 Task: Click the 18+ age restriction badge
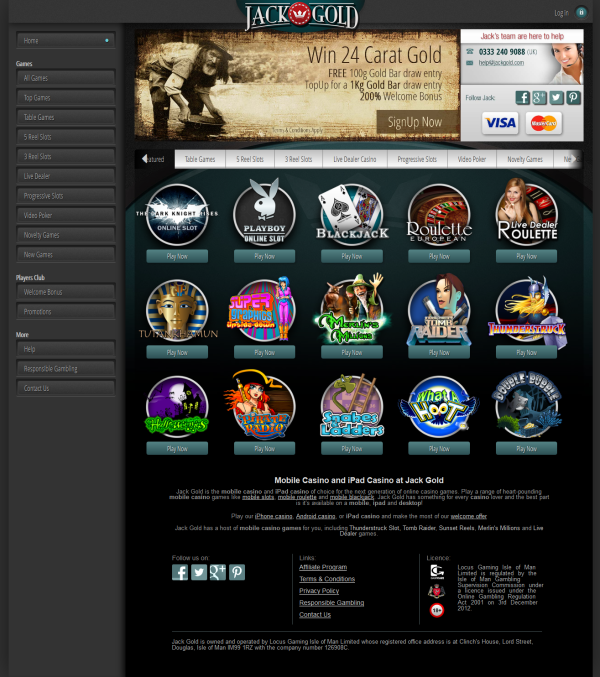(x=437, y=610)
